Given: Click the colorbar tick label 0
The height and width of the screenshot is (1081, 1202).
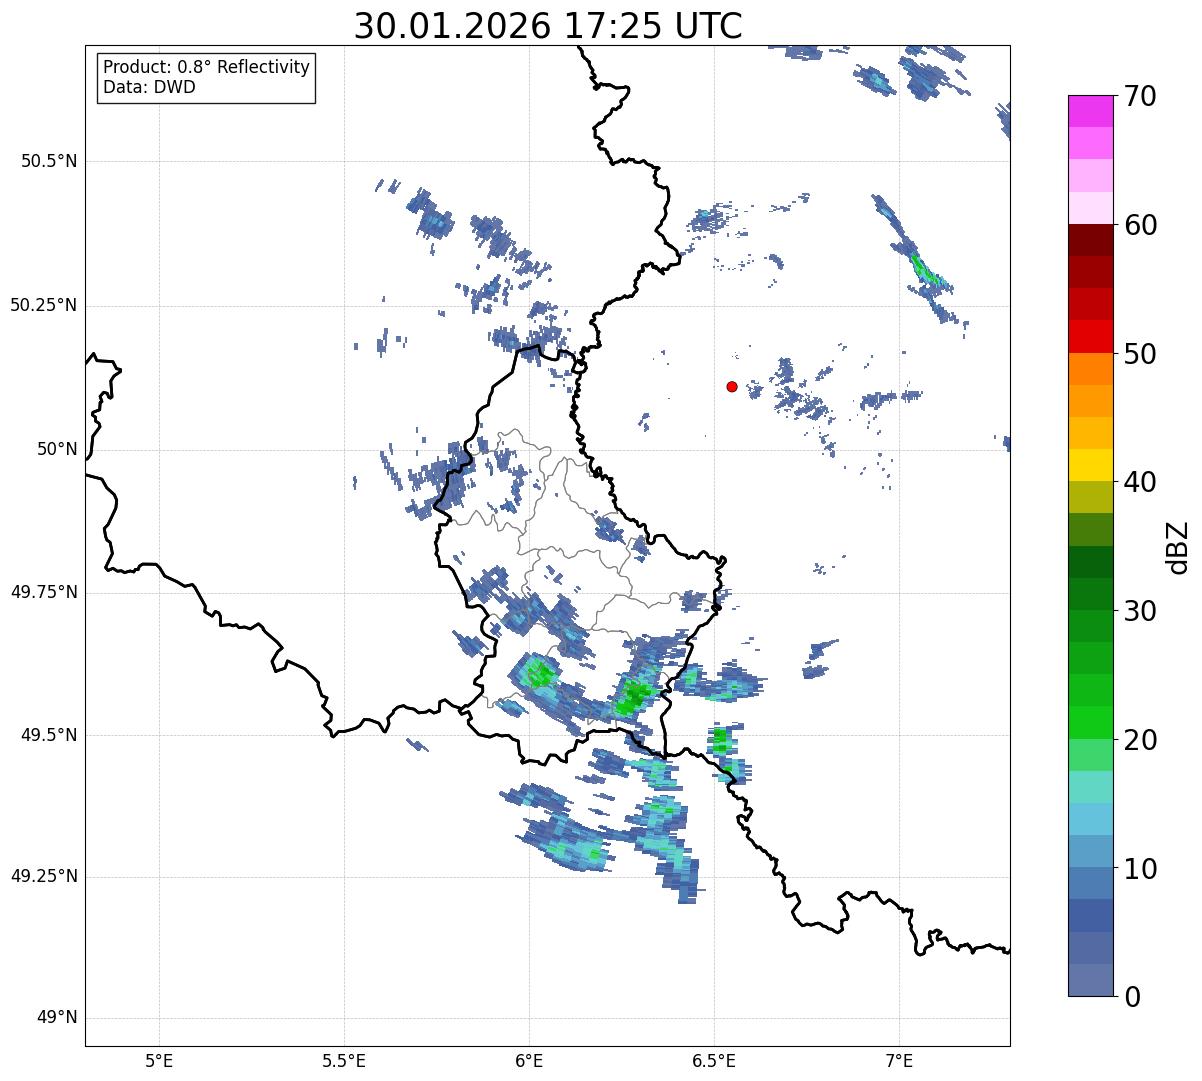Looking at the screenshot, I should click(x=1133, y=997).
